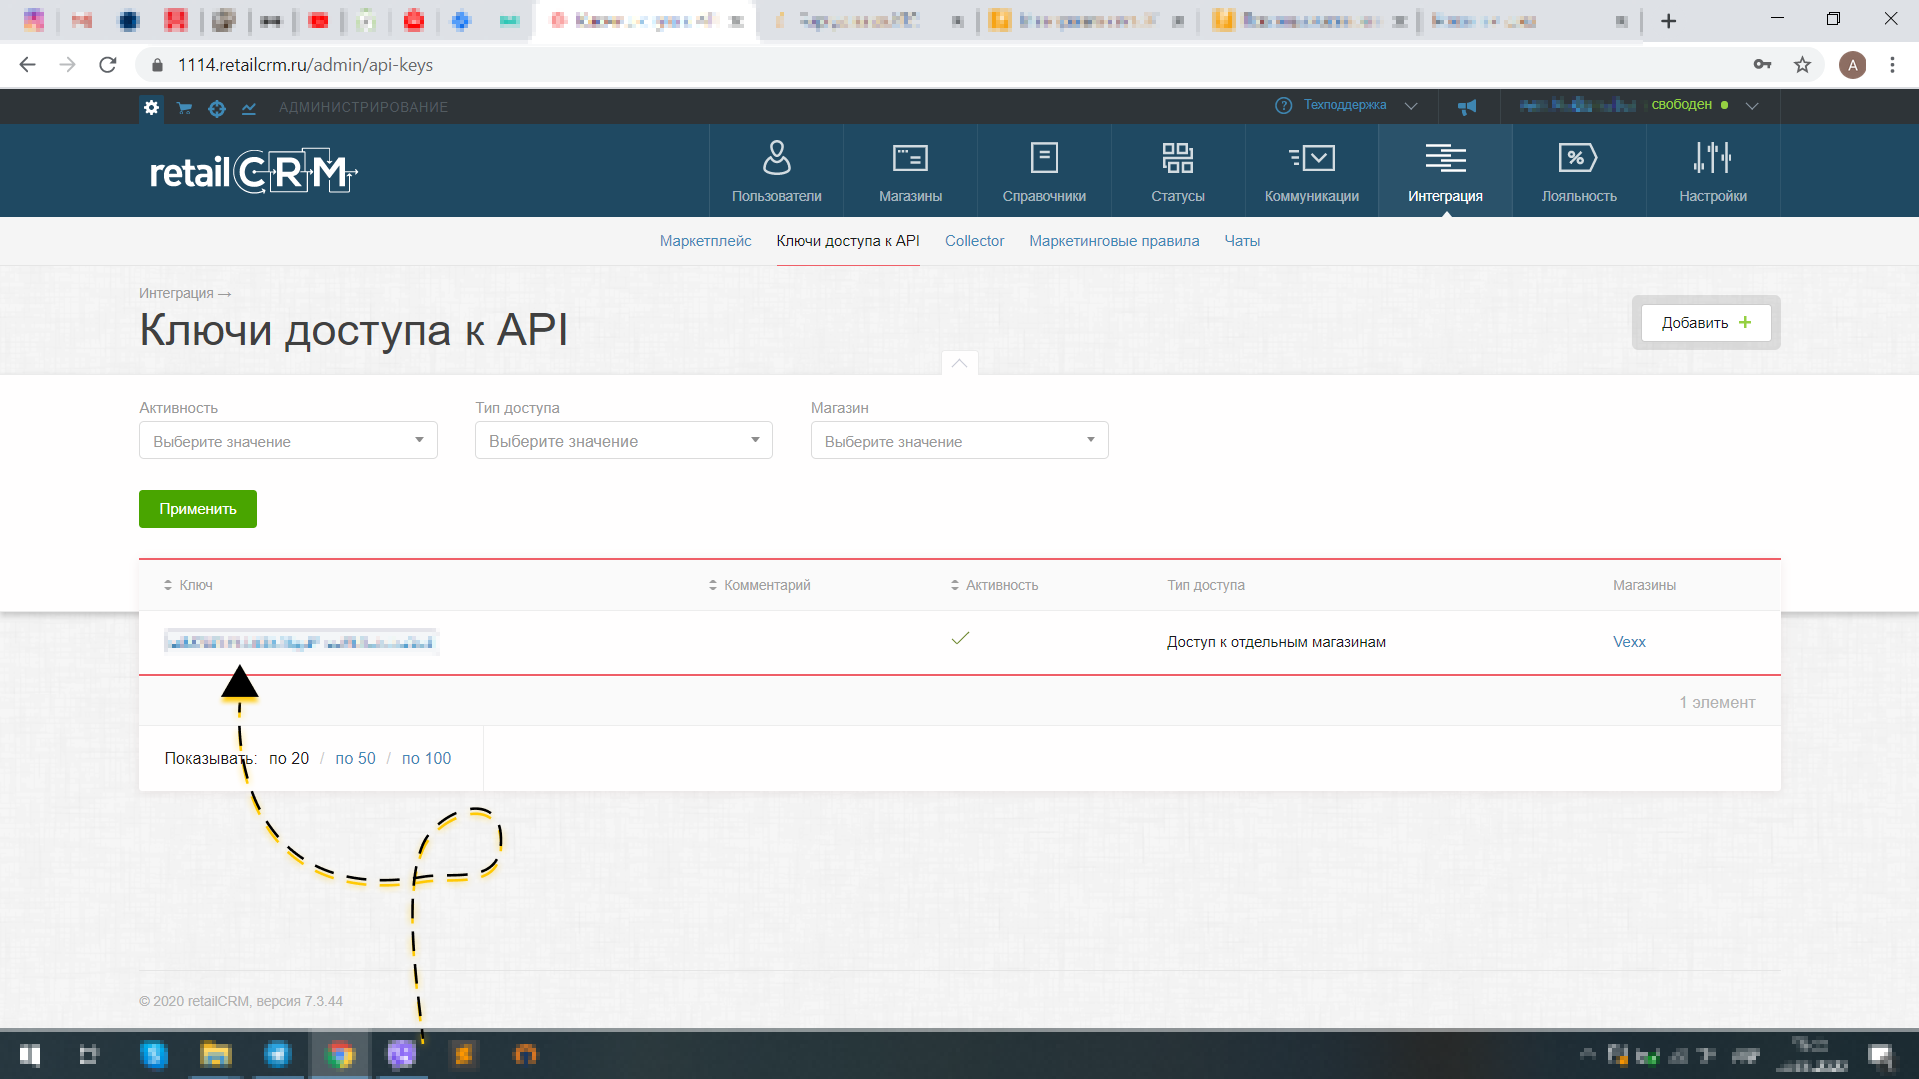Open the Пользователи section

pos(776,170)
